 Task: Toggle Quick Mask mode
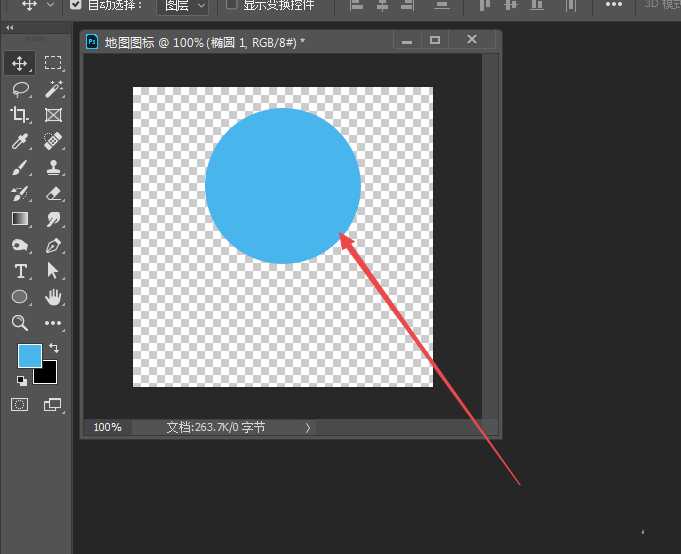pos(20,405)
